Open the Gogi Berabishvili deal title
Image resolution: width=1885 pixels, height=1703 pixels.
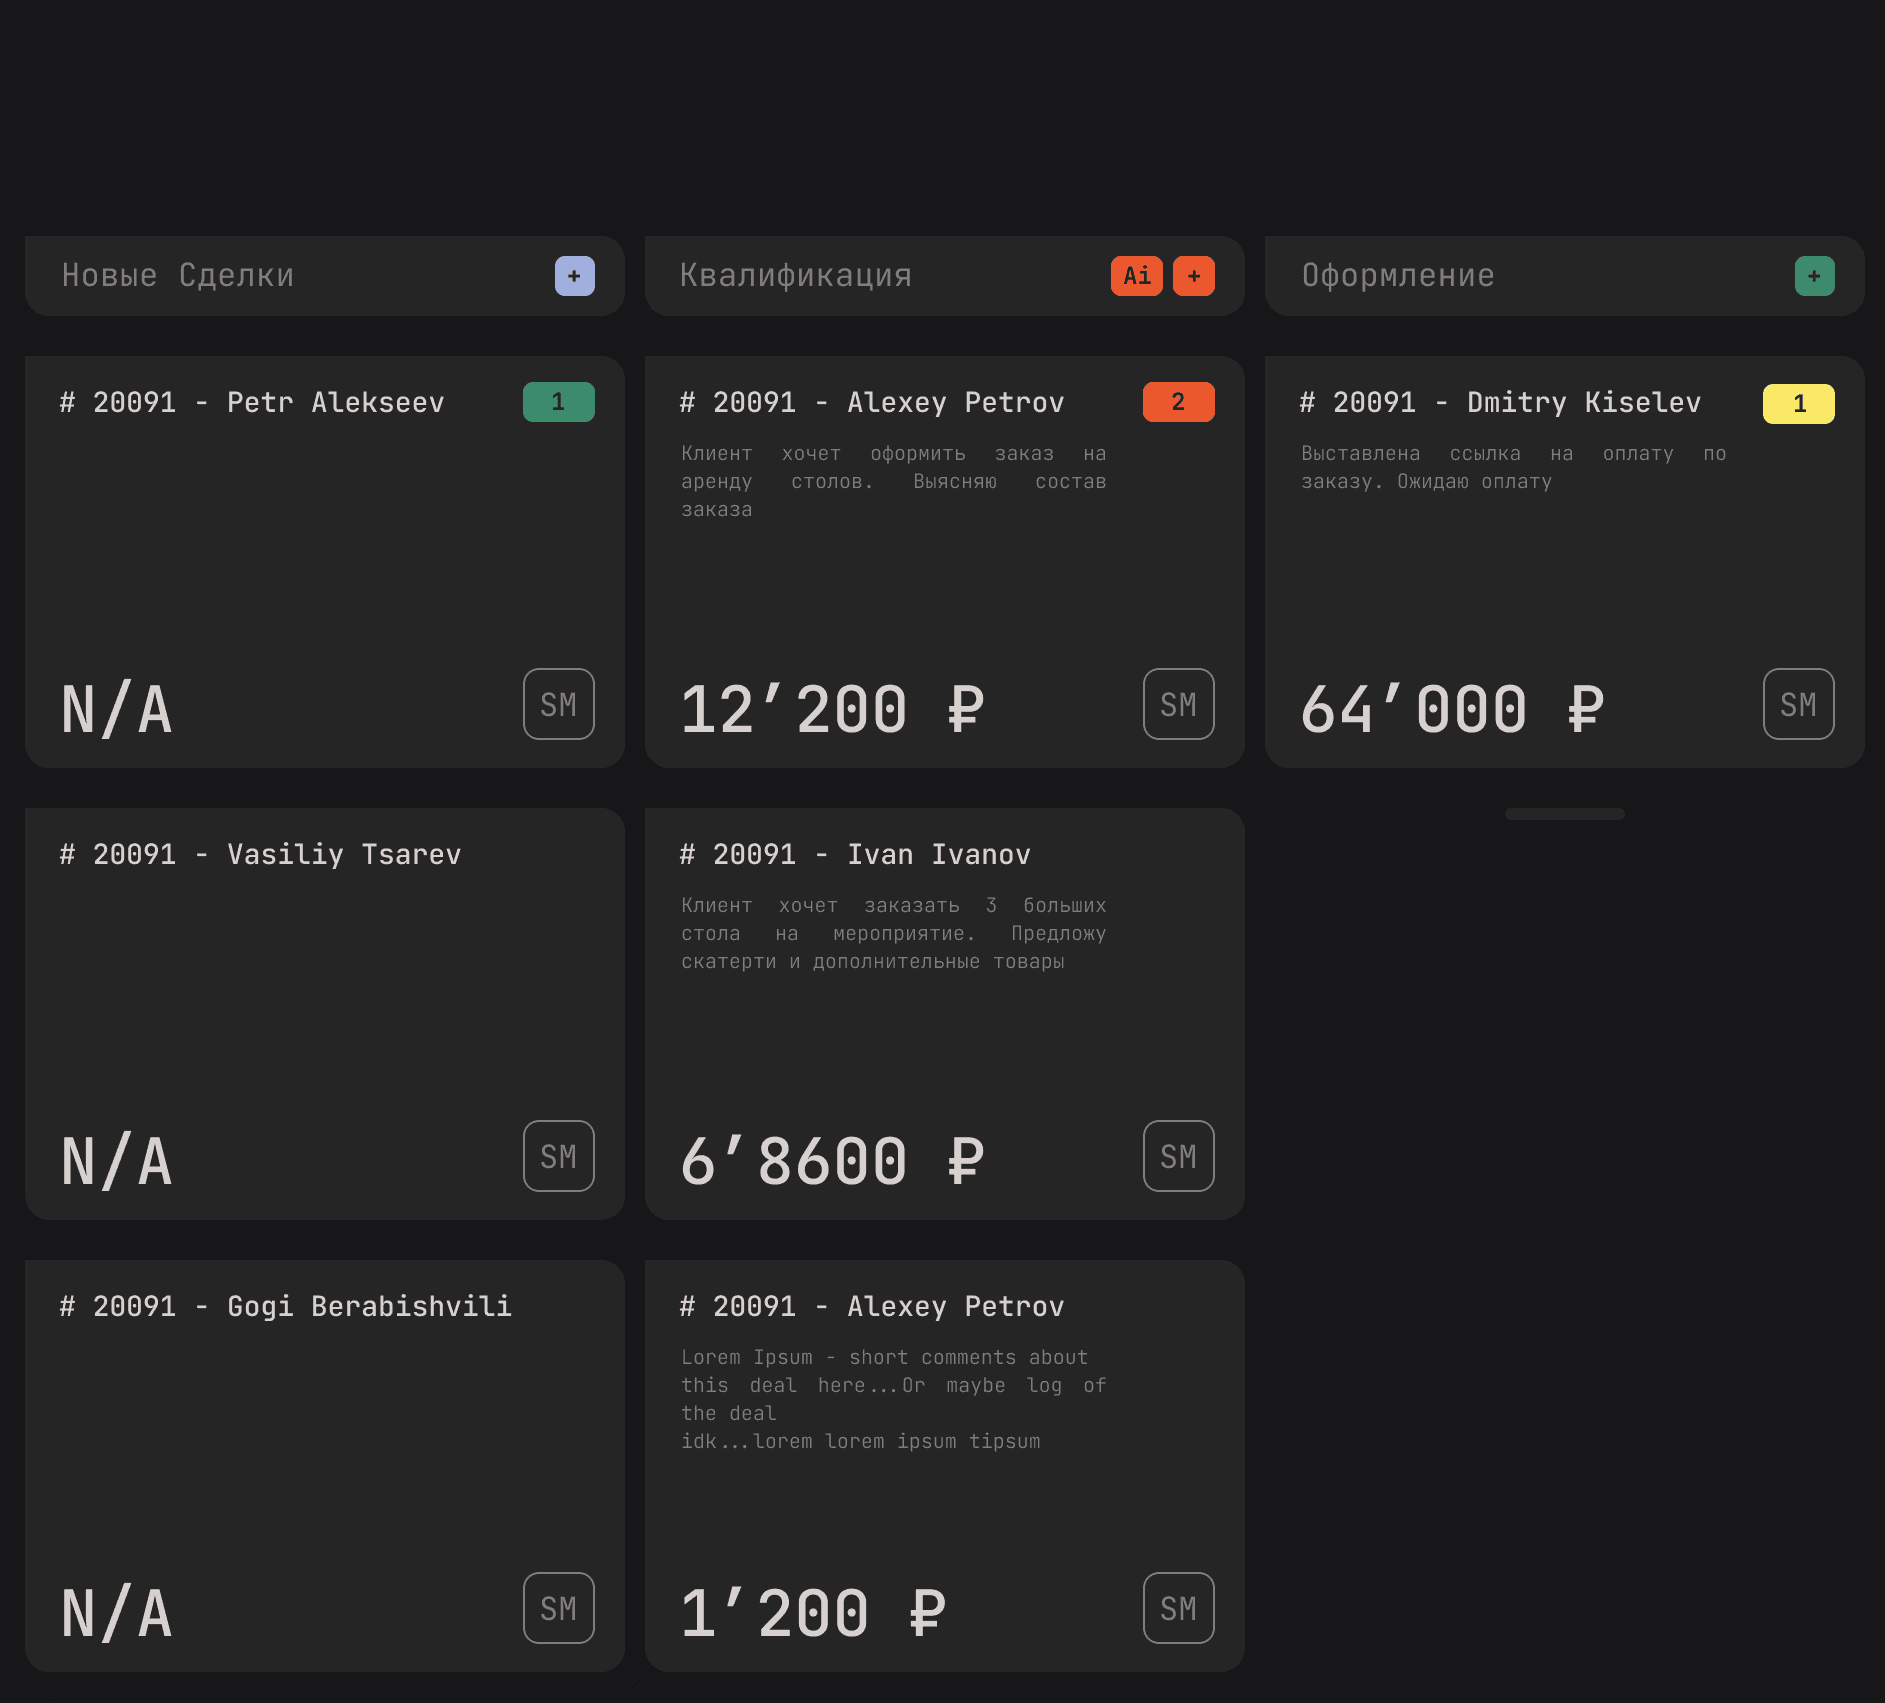coord(285,1307)
